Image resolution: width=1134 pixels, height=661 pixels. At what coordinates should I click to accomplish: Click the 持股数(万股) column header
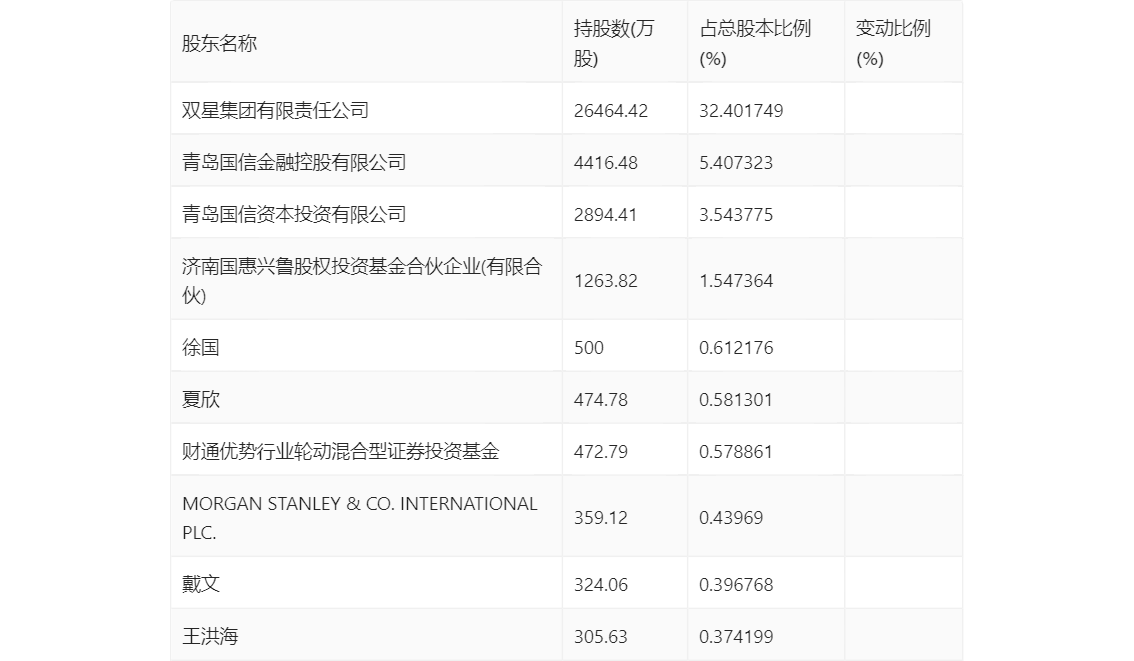[x=613, y=43]
